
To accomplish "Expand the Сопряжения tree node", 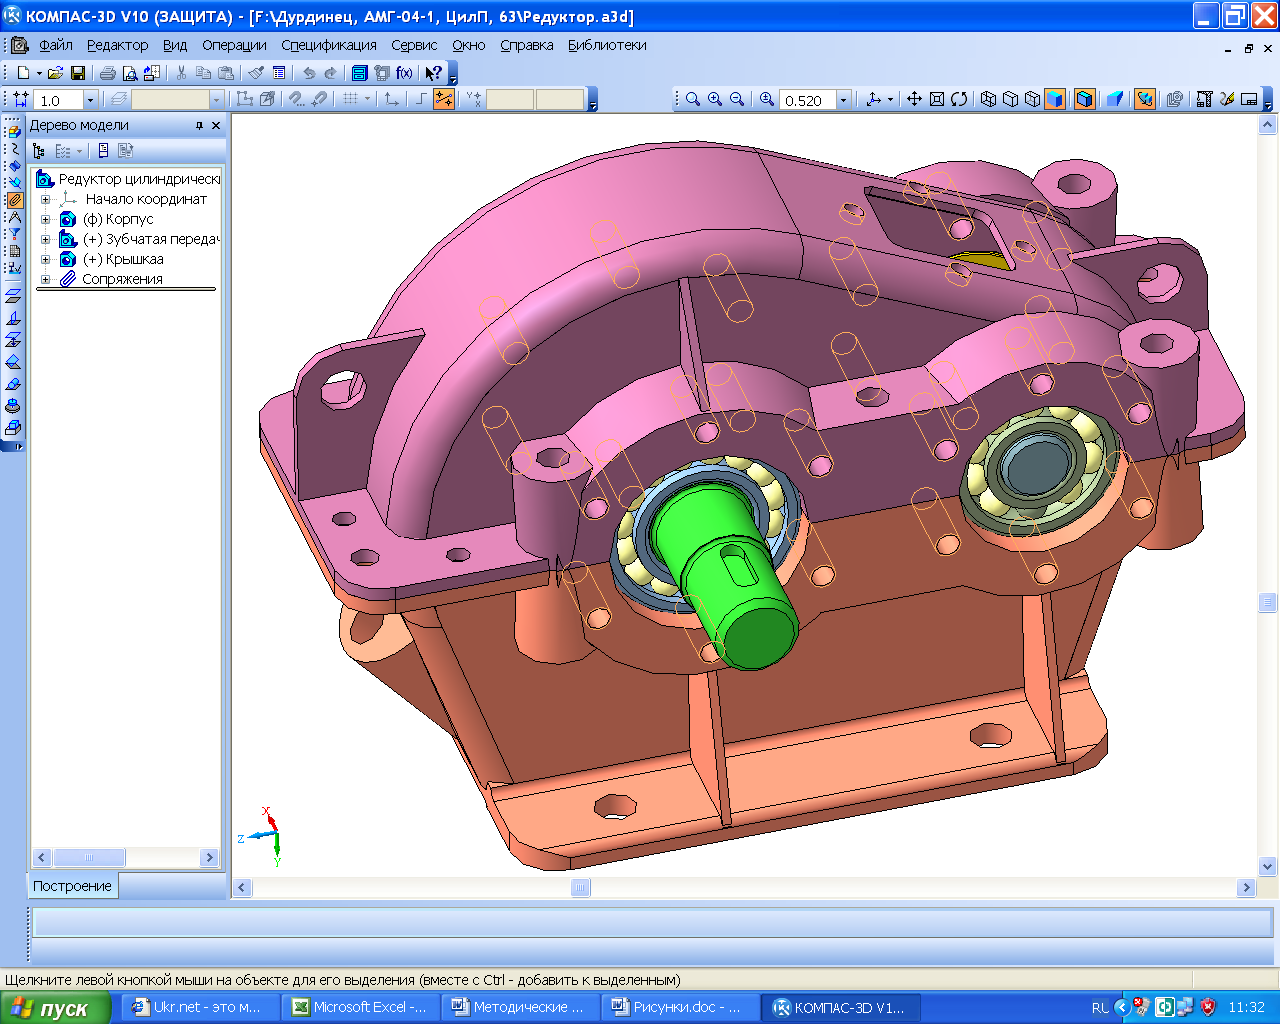I will click(x=45, y=279).
